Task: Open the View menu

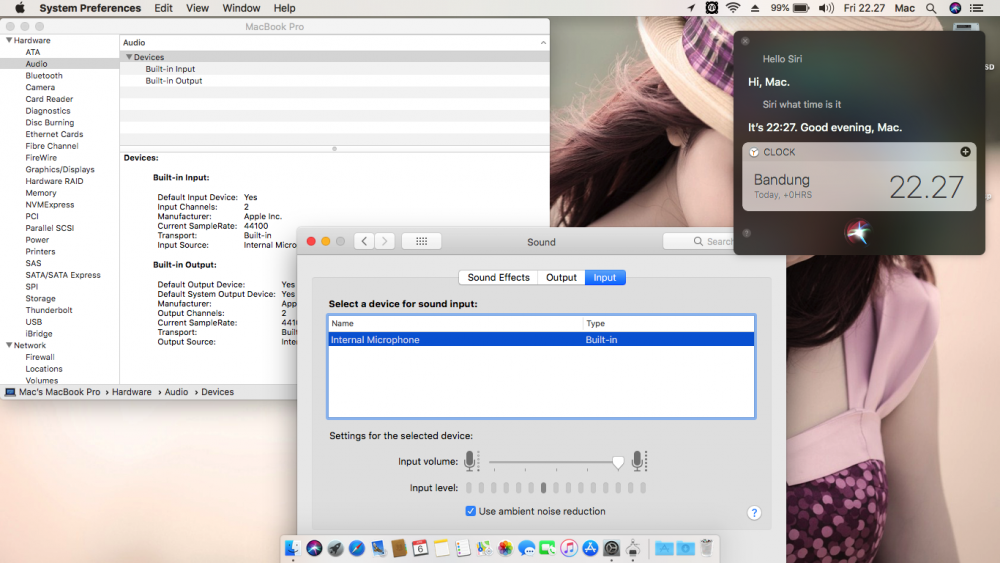Action: click(x=197, y=8)
